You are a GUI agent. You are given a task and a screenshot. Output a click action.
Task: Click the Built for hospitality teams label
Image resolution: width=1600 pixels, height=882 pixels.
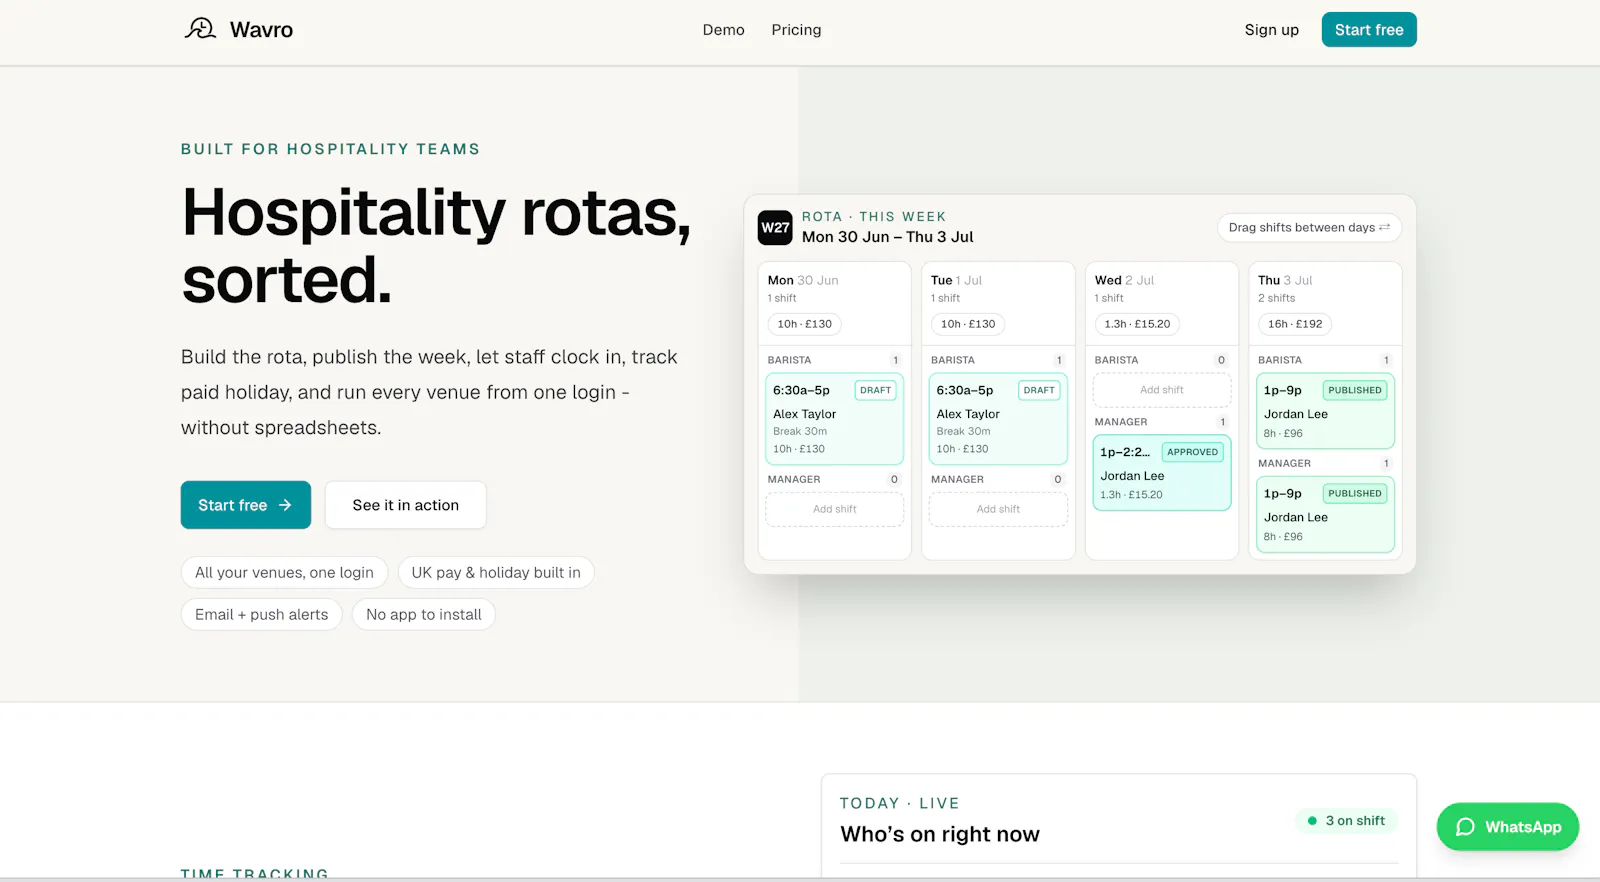[x=330, y=149]
